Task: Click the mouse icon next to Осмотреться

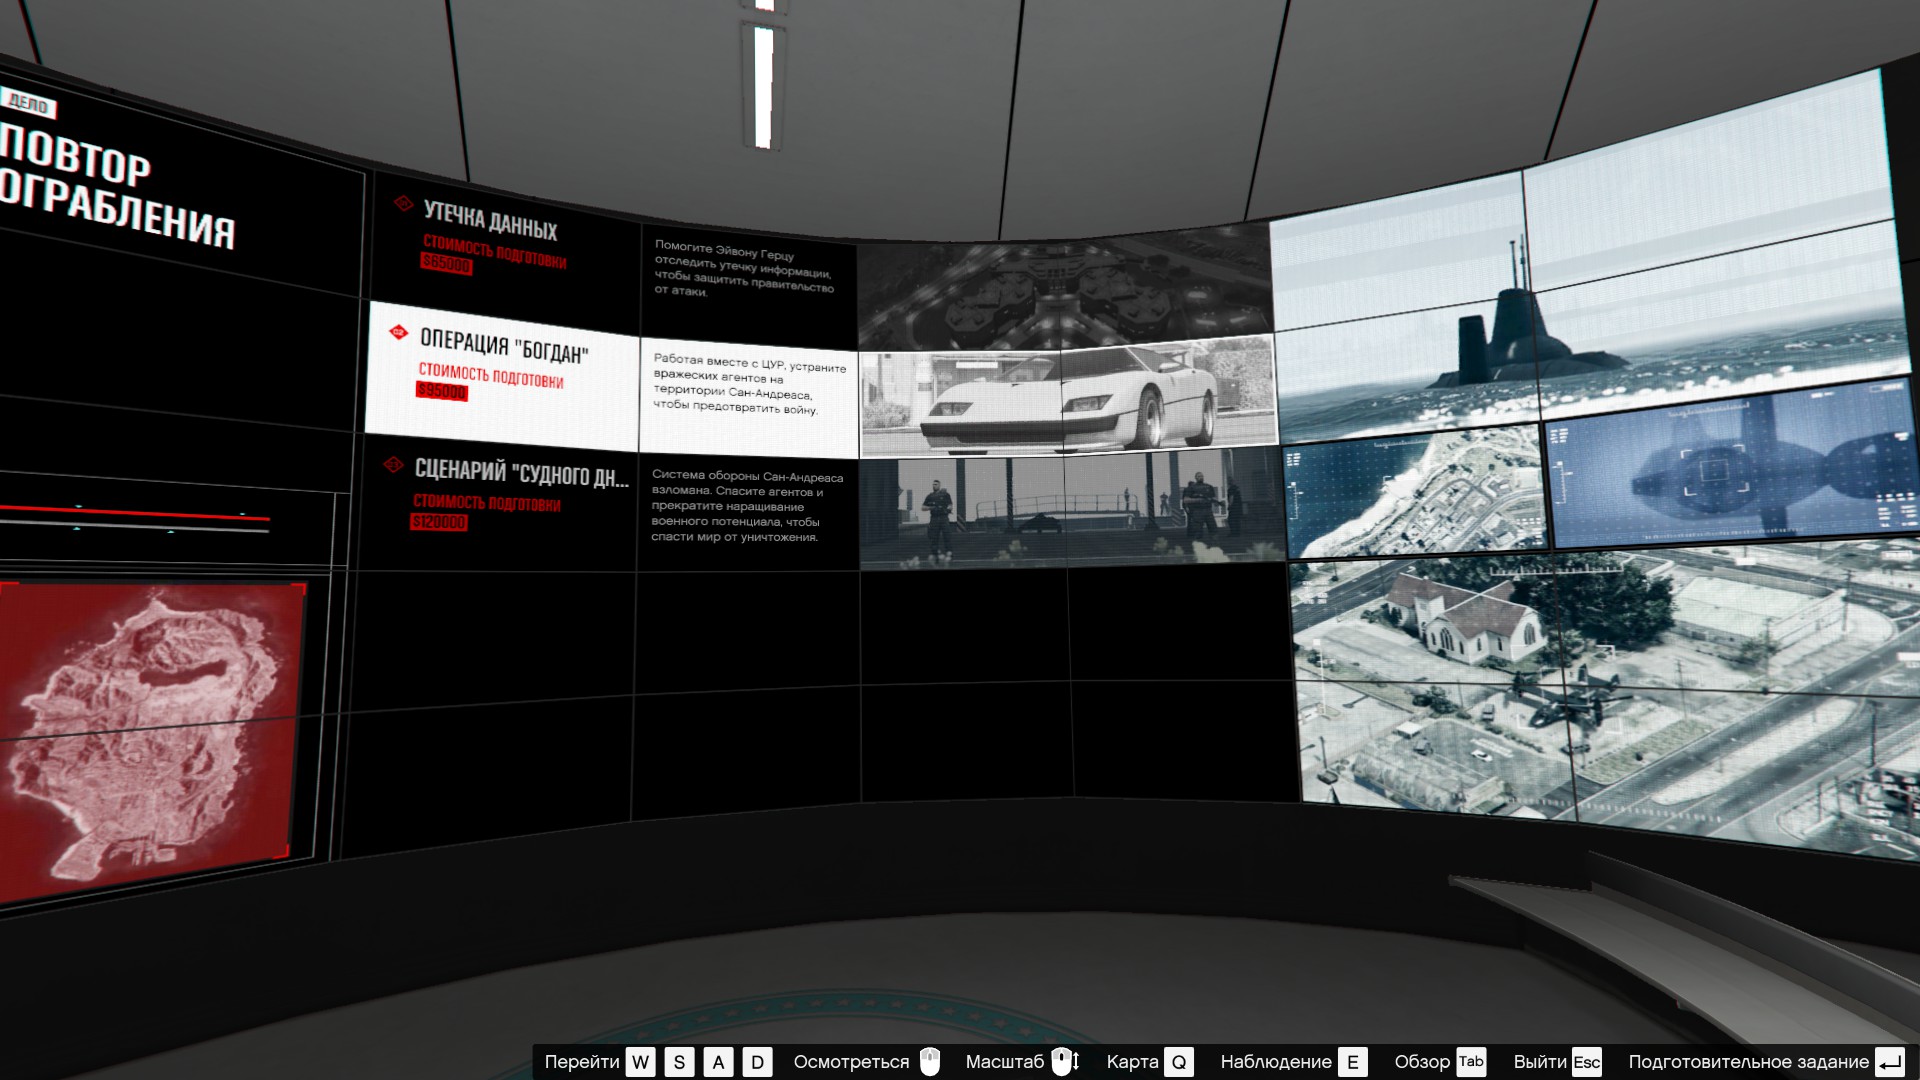Action: click(x=930, y=1062)
